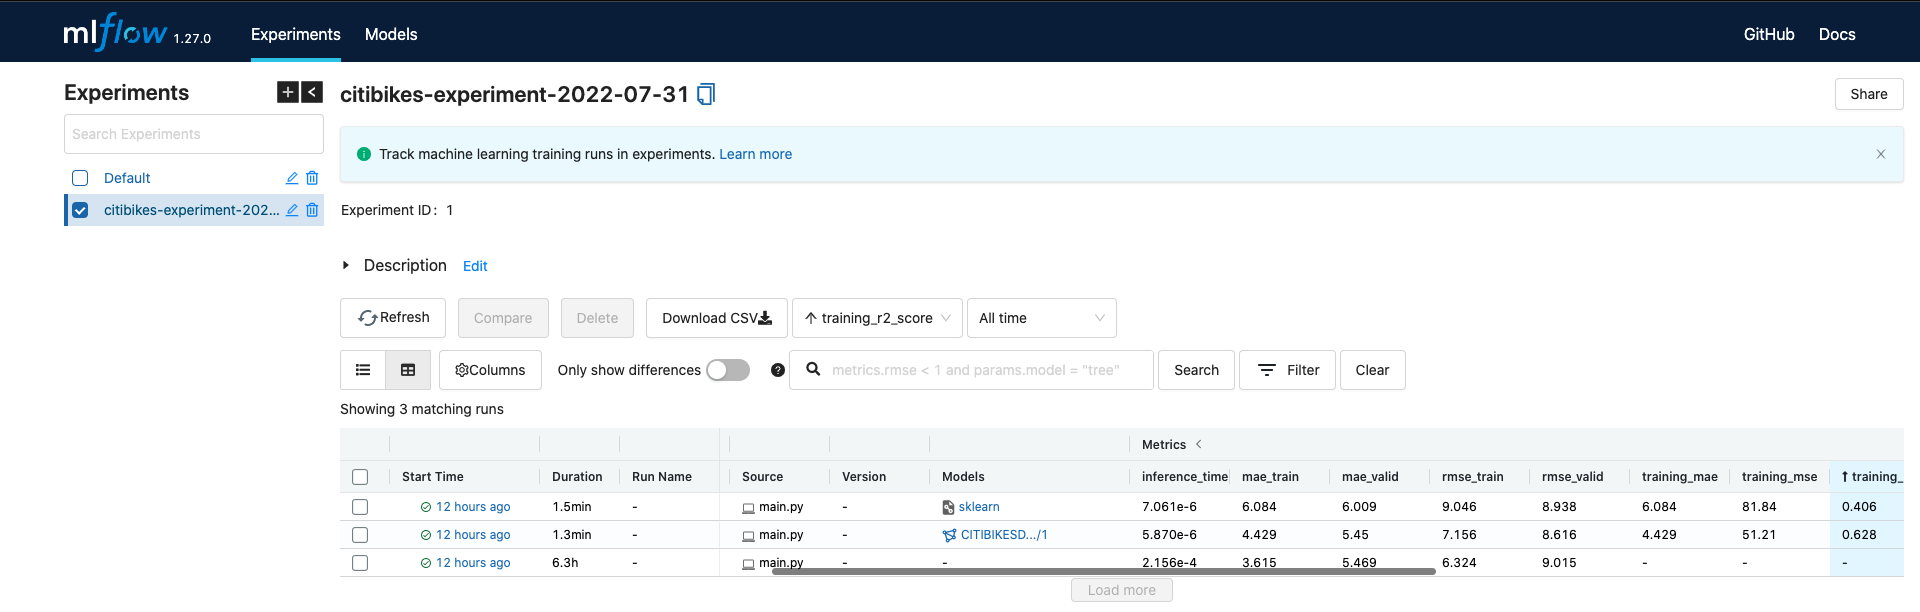Sort by training_ column header
The width and height of the screenshot is (1920, 612).
tap(1868, 477)
